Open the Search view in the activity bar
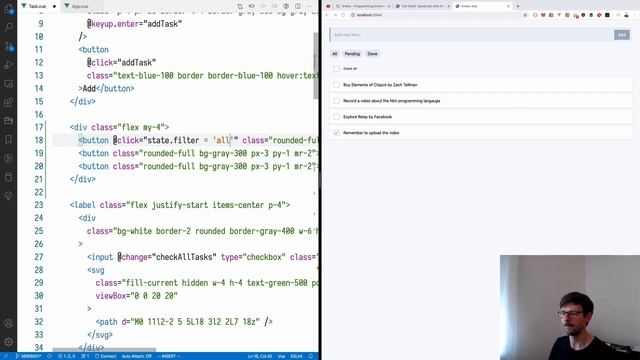Viewport: 640px width, 360px height. [9, 27]
